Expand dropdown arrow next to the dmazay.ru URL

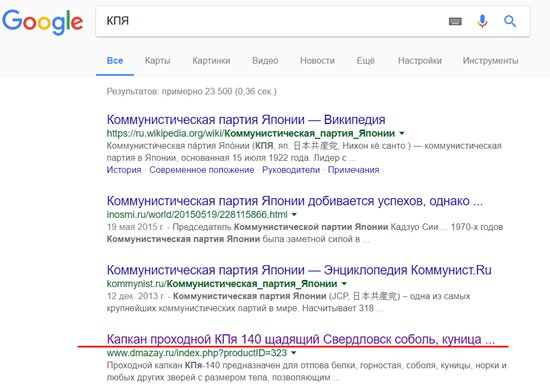pyautogui.click(x=294, y=352)
